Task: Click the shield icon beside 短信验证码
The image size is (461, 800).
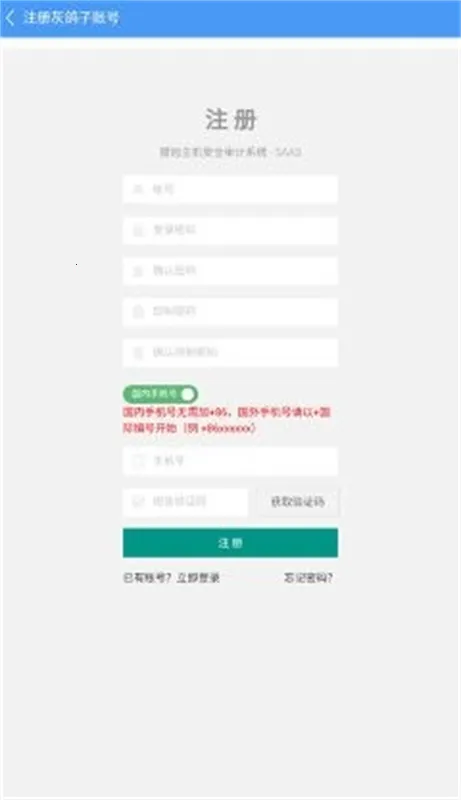Action: coord(138,502)
